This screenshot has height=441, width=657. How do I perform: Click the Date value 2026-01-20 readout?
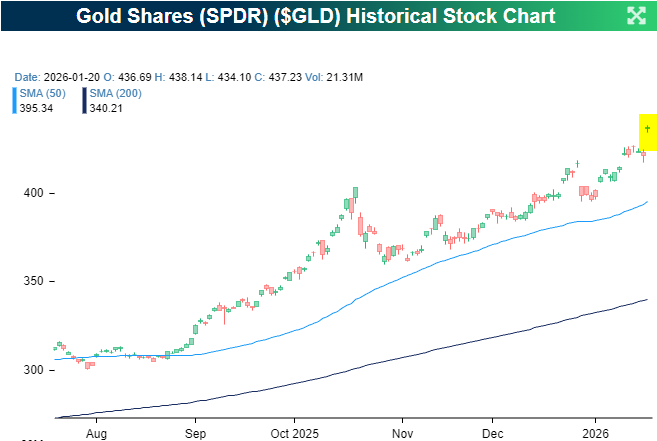coord(66,76)
